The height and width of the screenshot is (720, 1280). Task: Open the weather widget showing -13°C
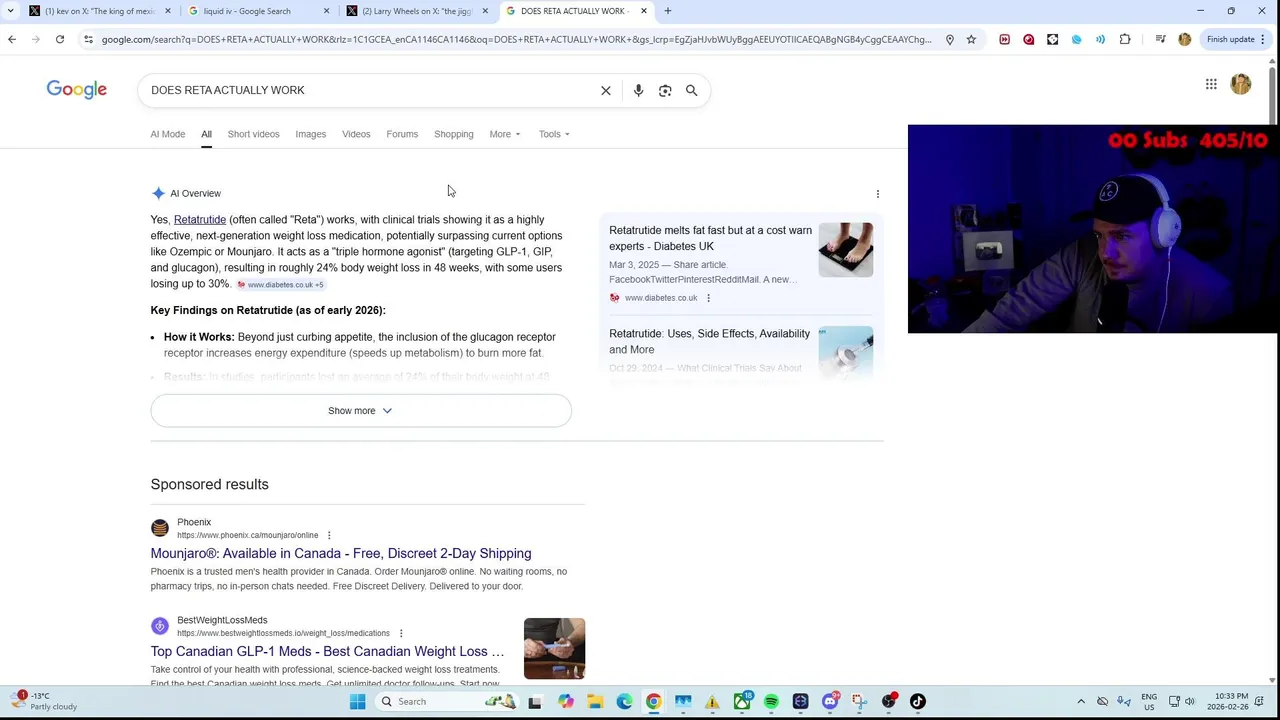click(x=45, y=701)
